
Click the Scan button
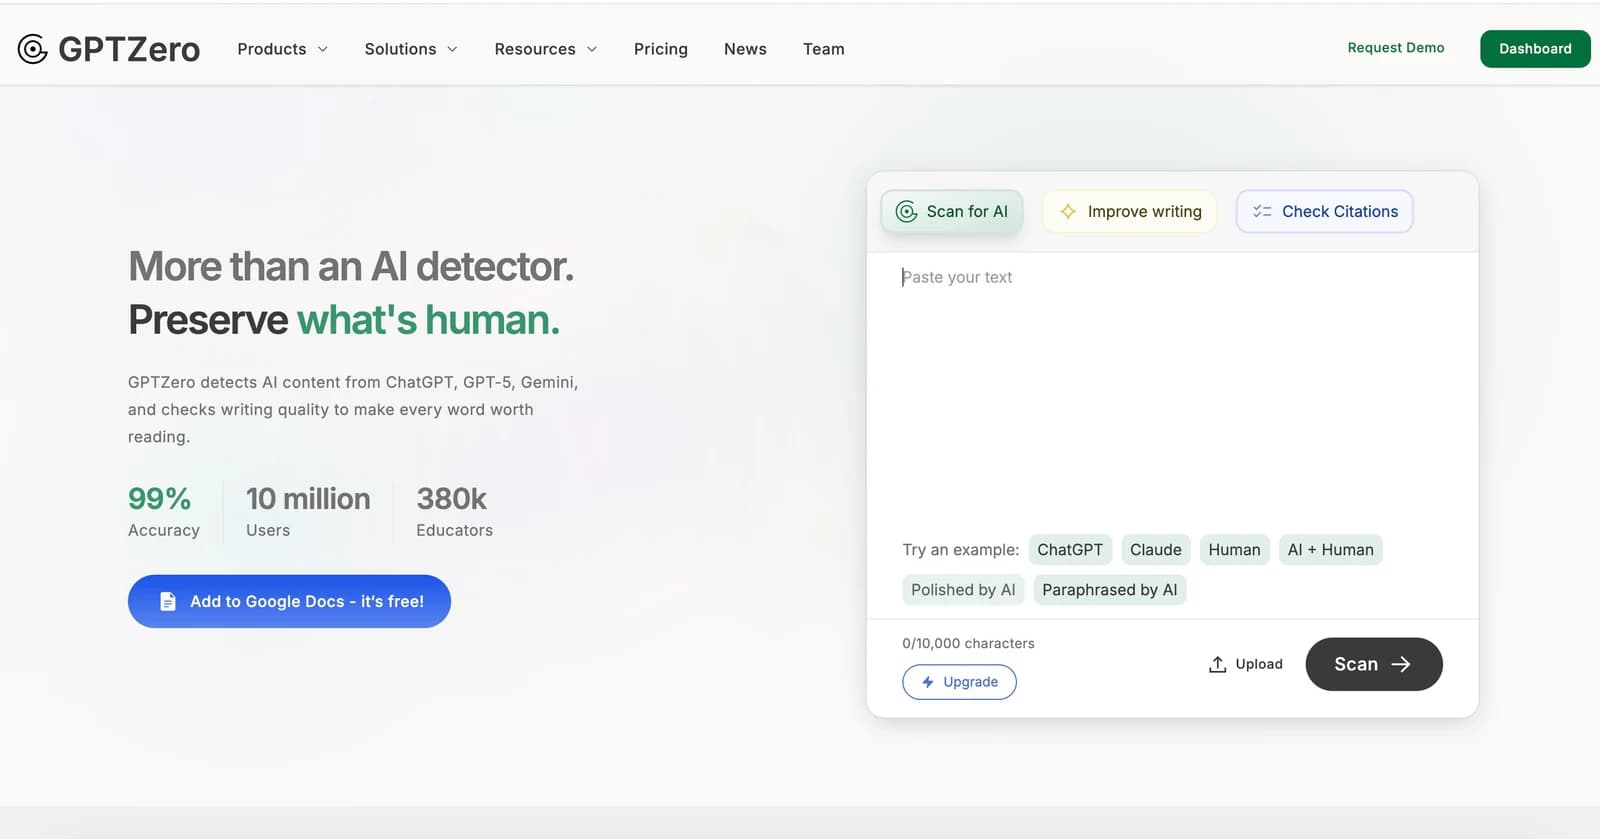(1374, 664)
